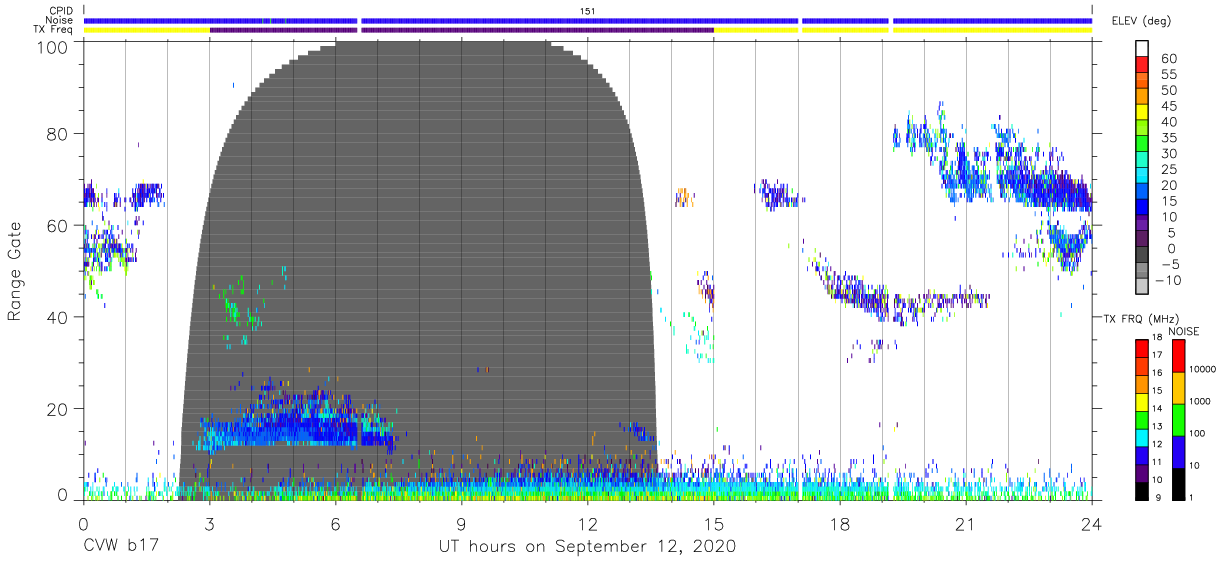This screenshot has width=1228, height=567.
Task: Click the 100 tick on Range Gate axis
Action: click(55, 46)
